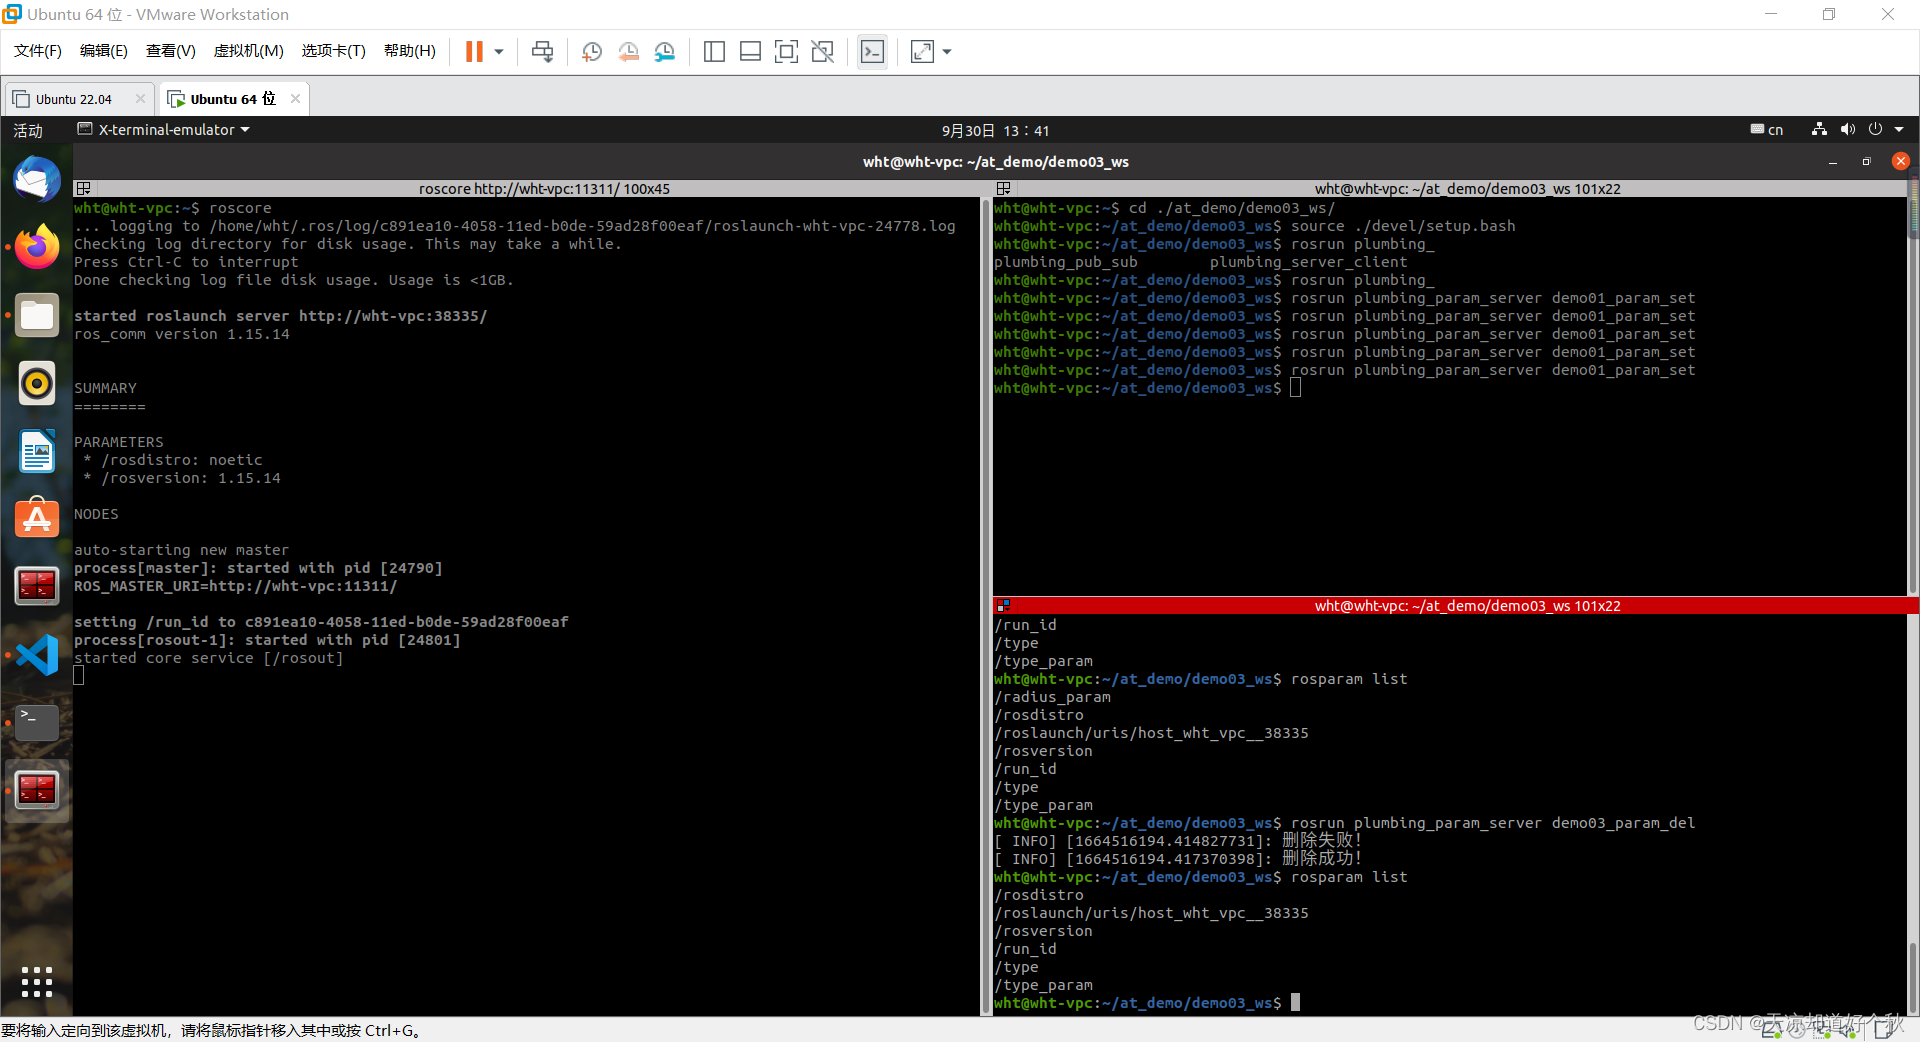Click the 'source ./devel/setup.bash' command
1920x1042 pixels.
click(1403, 226)
